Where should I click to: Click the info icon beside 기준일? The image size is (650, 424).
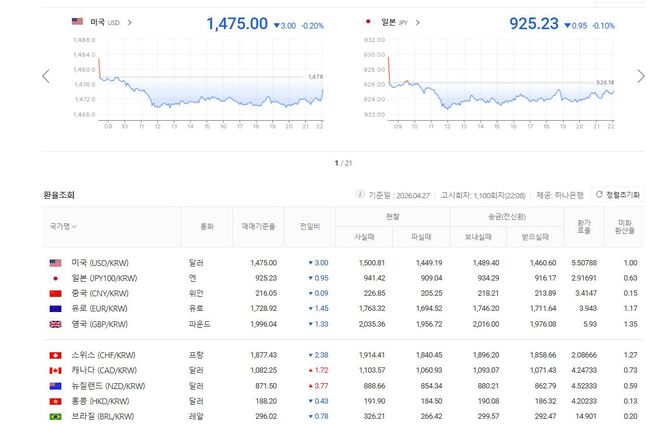[360, 195]
